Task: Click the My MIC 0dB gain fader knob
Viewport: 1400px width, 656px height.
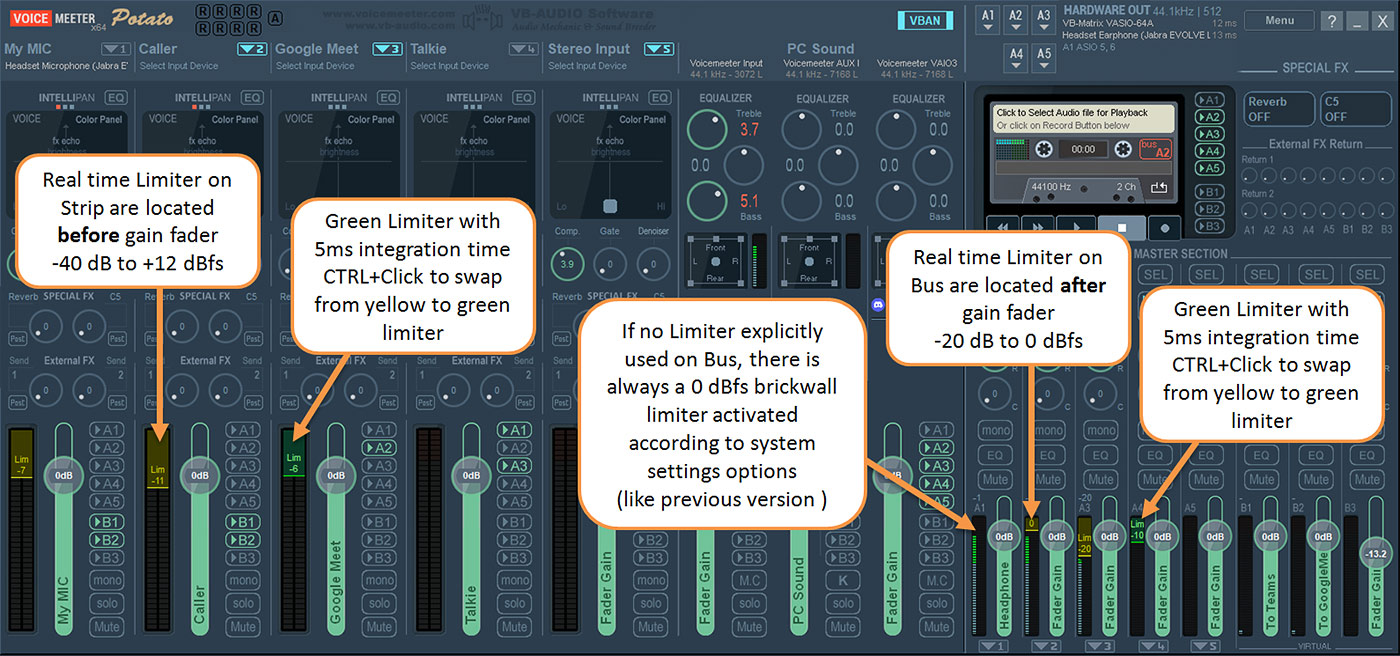Action: (65, 475)
